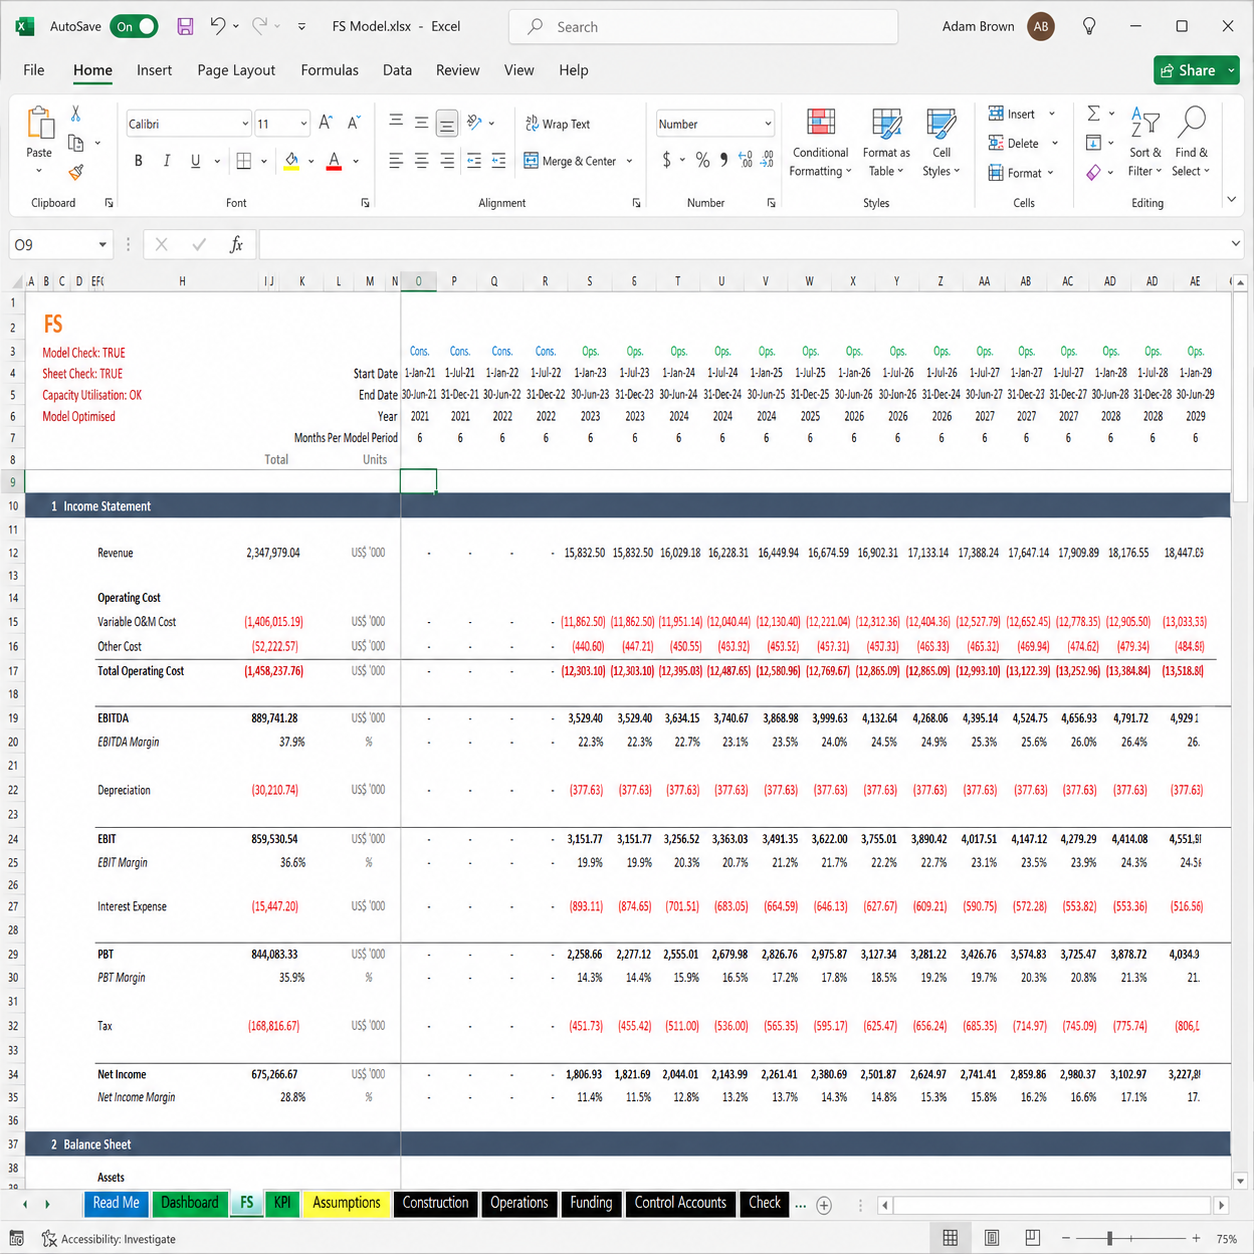Click the Copy icon
The height and width of the screenshot is (1254, 1254).
tap(76, 143)
